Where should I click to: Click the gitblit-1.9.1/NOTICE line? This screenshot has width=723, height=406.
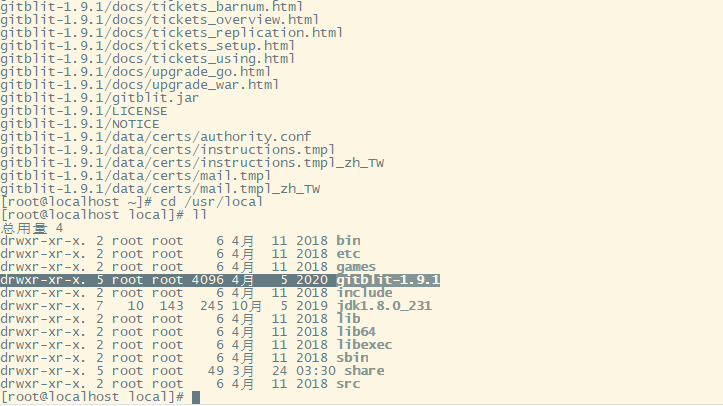click(x=80, y=124)
